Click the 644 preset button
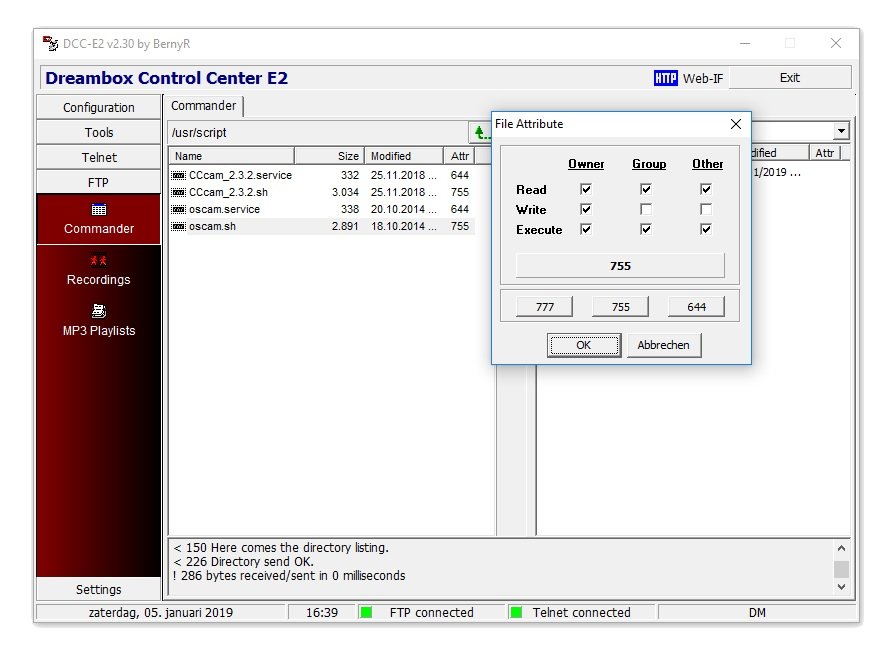882x653 pixels. click(696, 307)
